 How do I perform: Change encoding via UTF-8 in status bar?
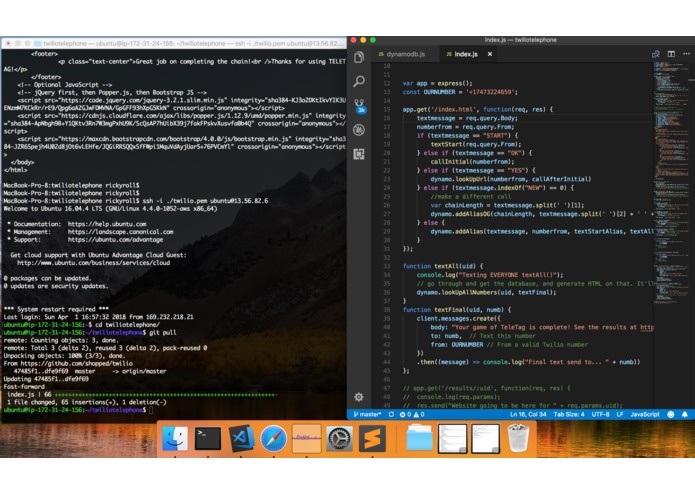[601, 415]
